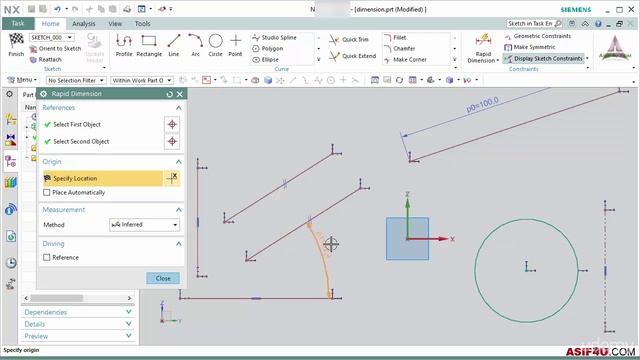Switch to the Tools tab
This screenshot has width=640, height=360.
(142, 24)
